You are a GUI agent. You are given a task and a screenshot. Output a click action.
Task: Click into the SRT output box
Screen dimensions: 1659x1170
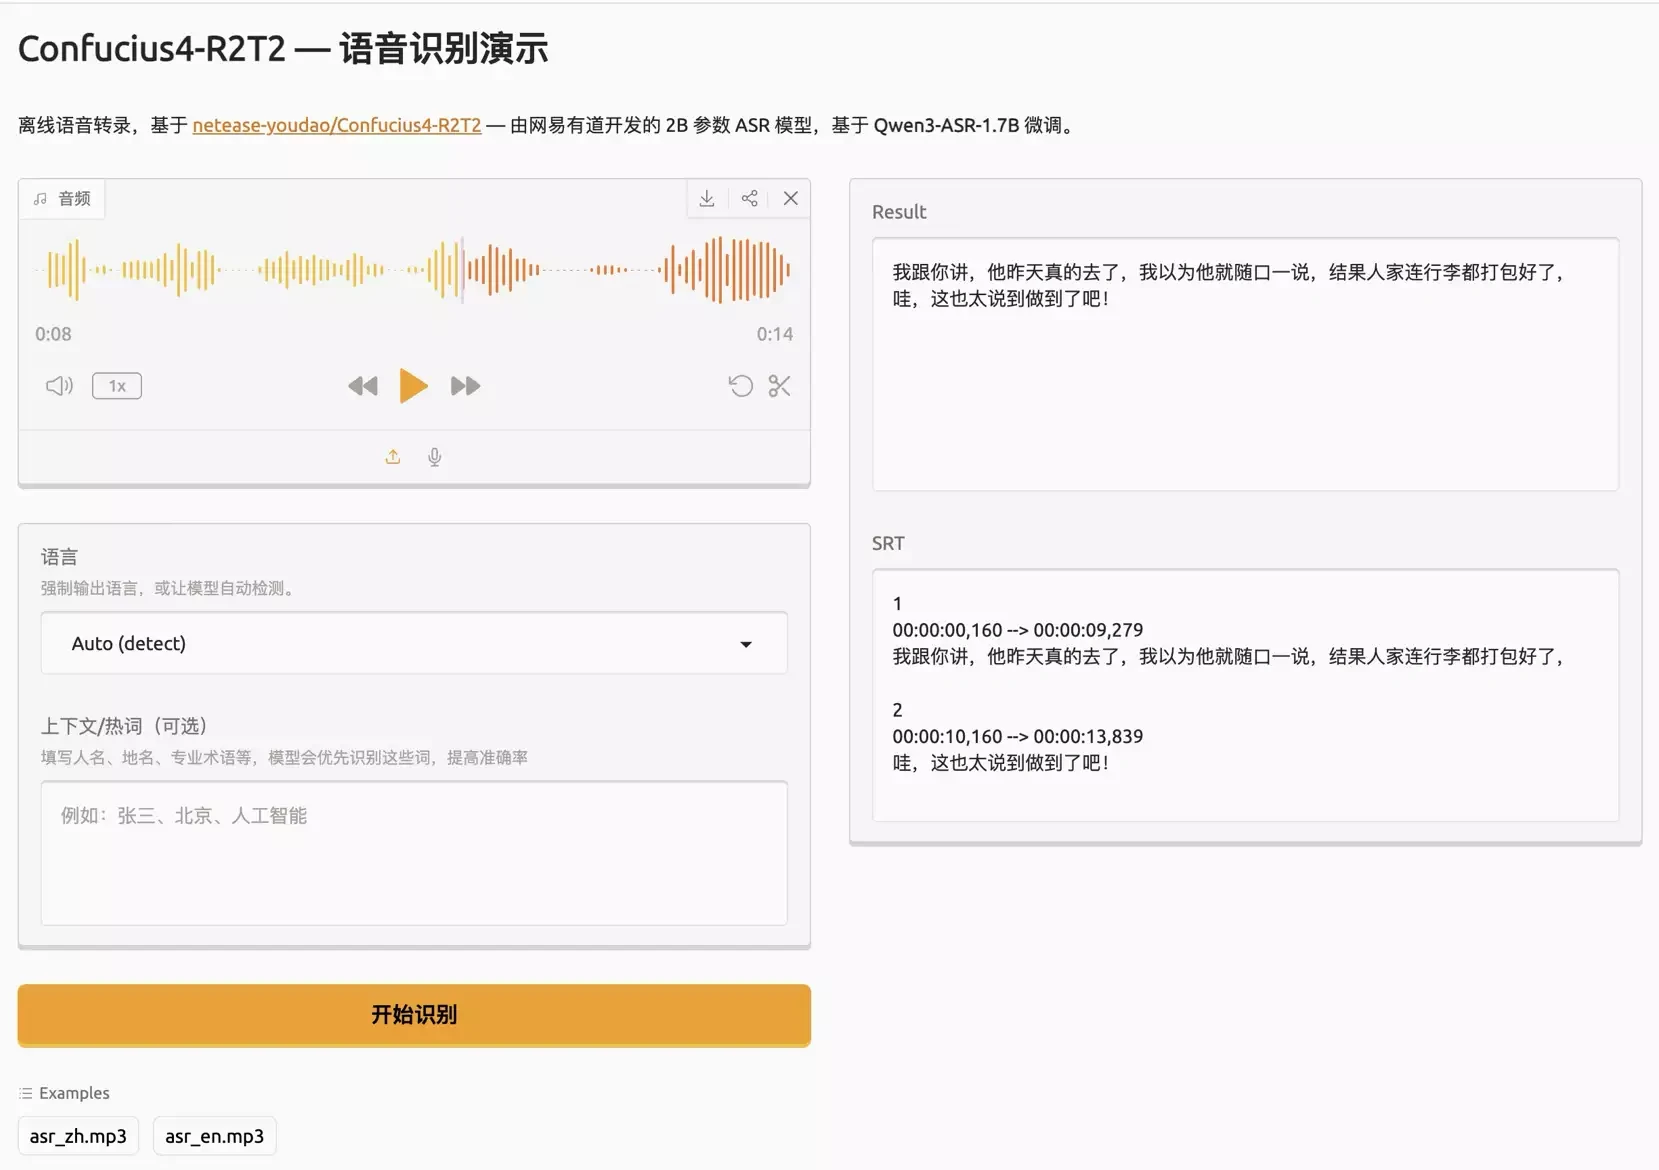tap(1245, 695)
